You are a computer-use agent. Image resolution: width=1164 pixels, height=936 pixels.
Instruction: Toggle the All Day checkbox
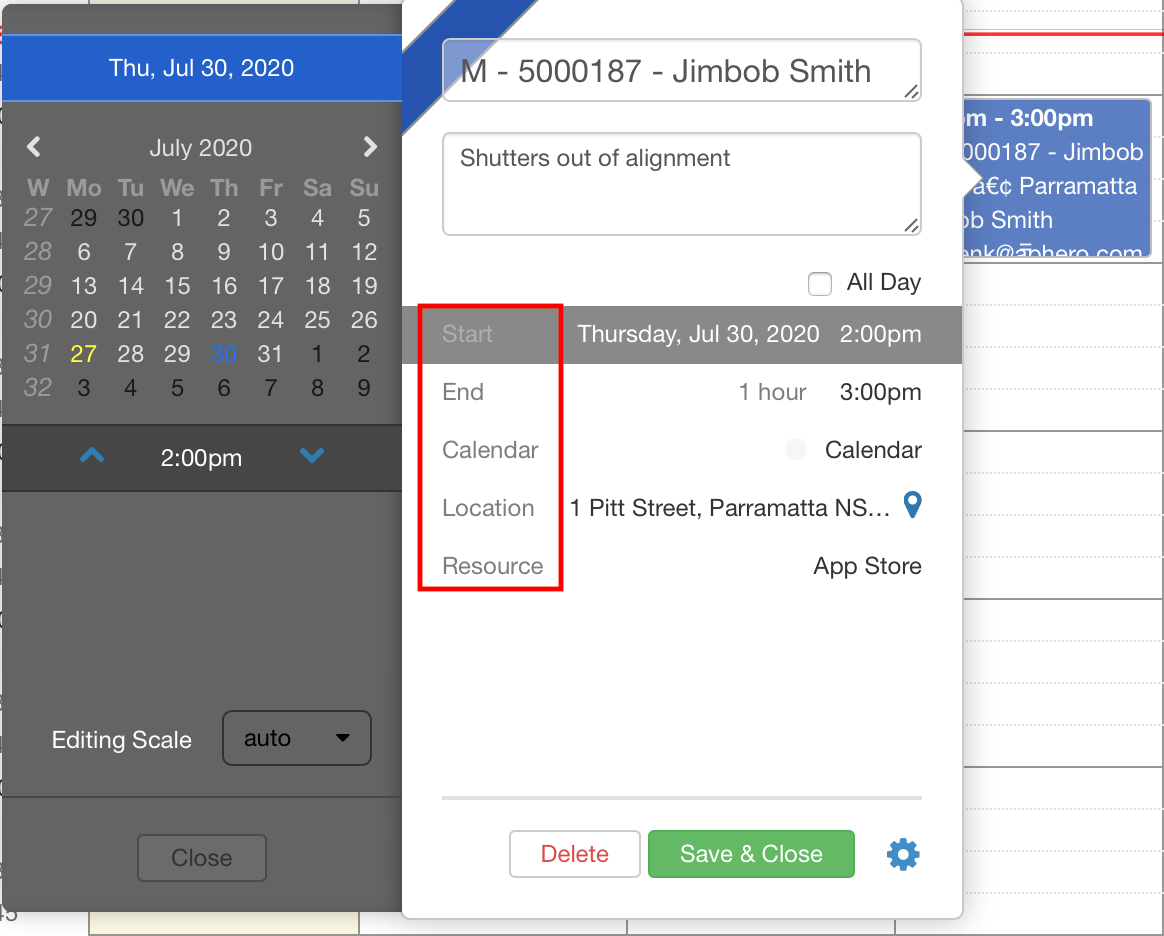point(820,284)
